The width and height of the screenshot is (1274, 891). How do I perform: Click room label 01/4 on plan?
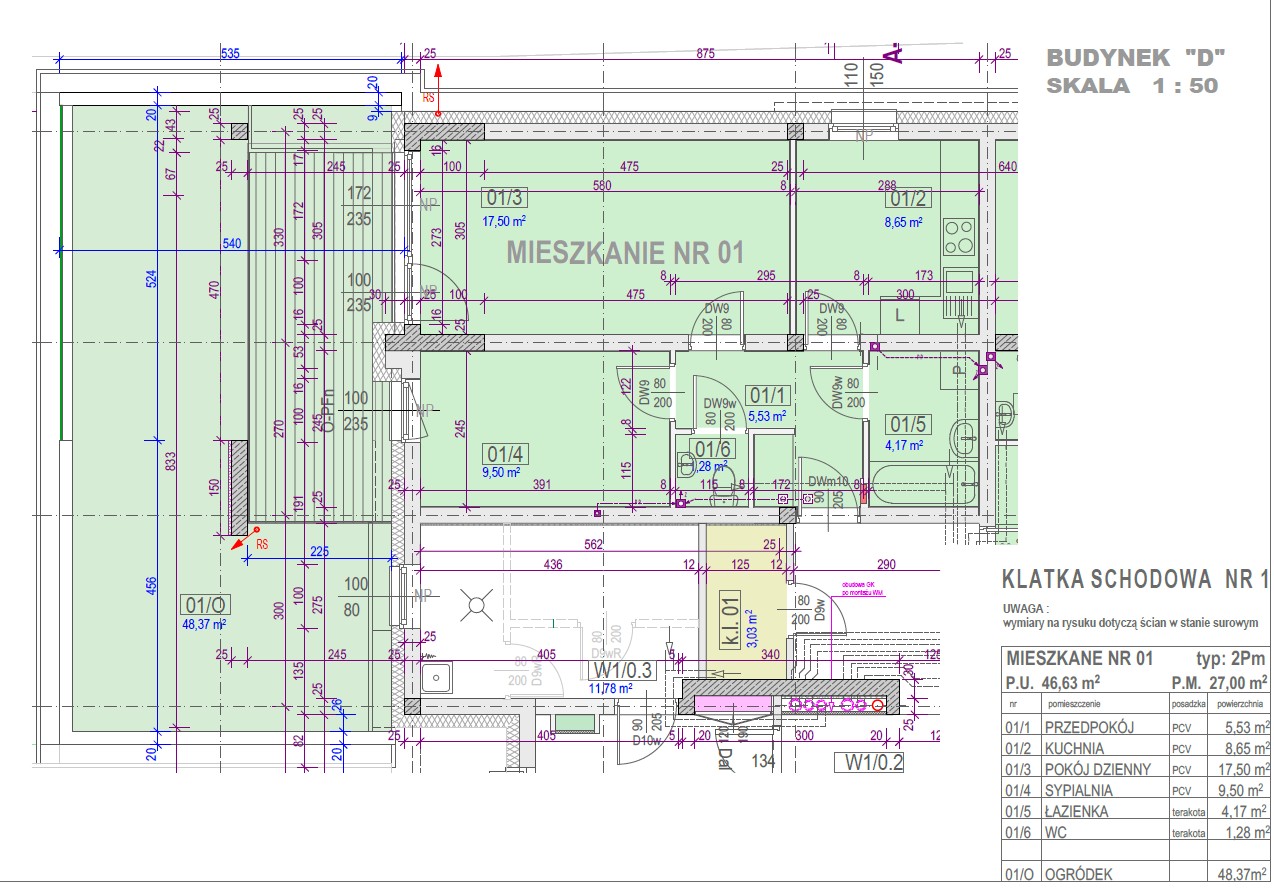[x=505, y=454]
